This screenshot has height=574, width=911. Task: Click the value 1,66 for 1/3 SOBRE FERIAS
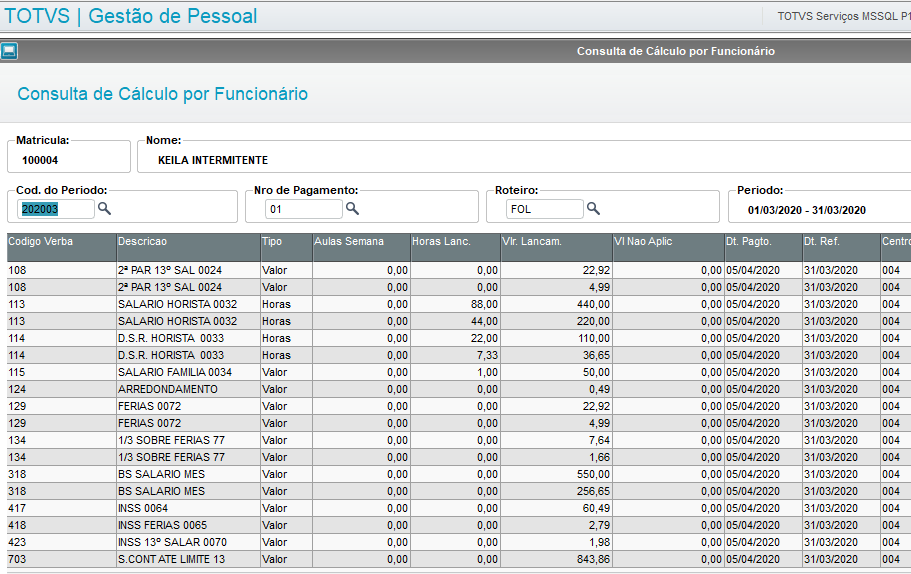click(x=599, y=457)
